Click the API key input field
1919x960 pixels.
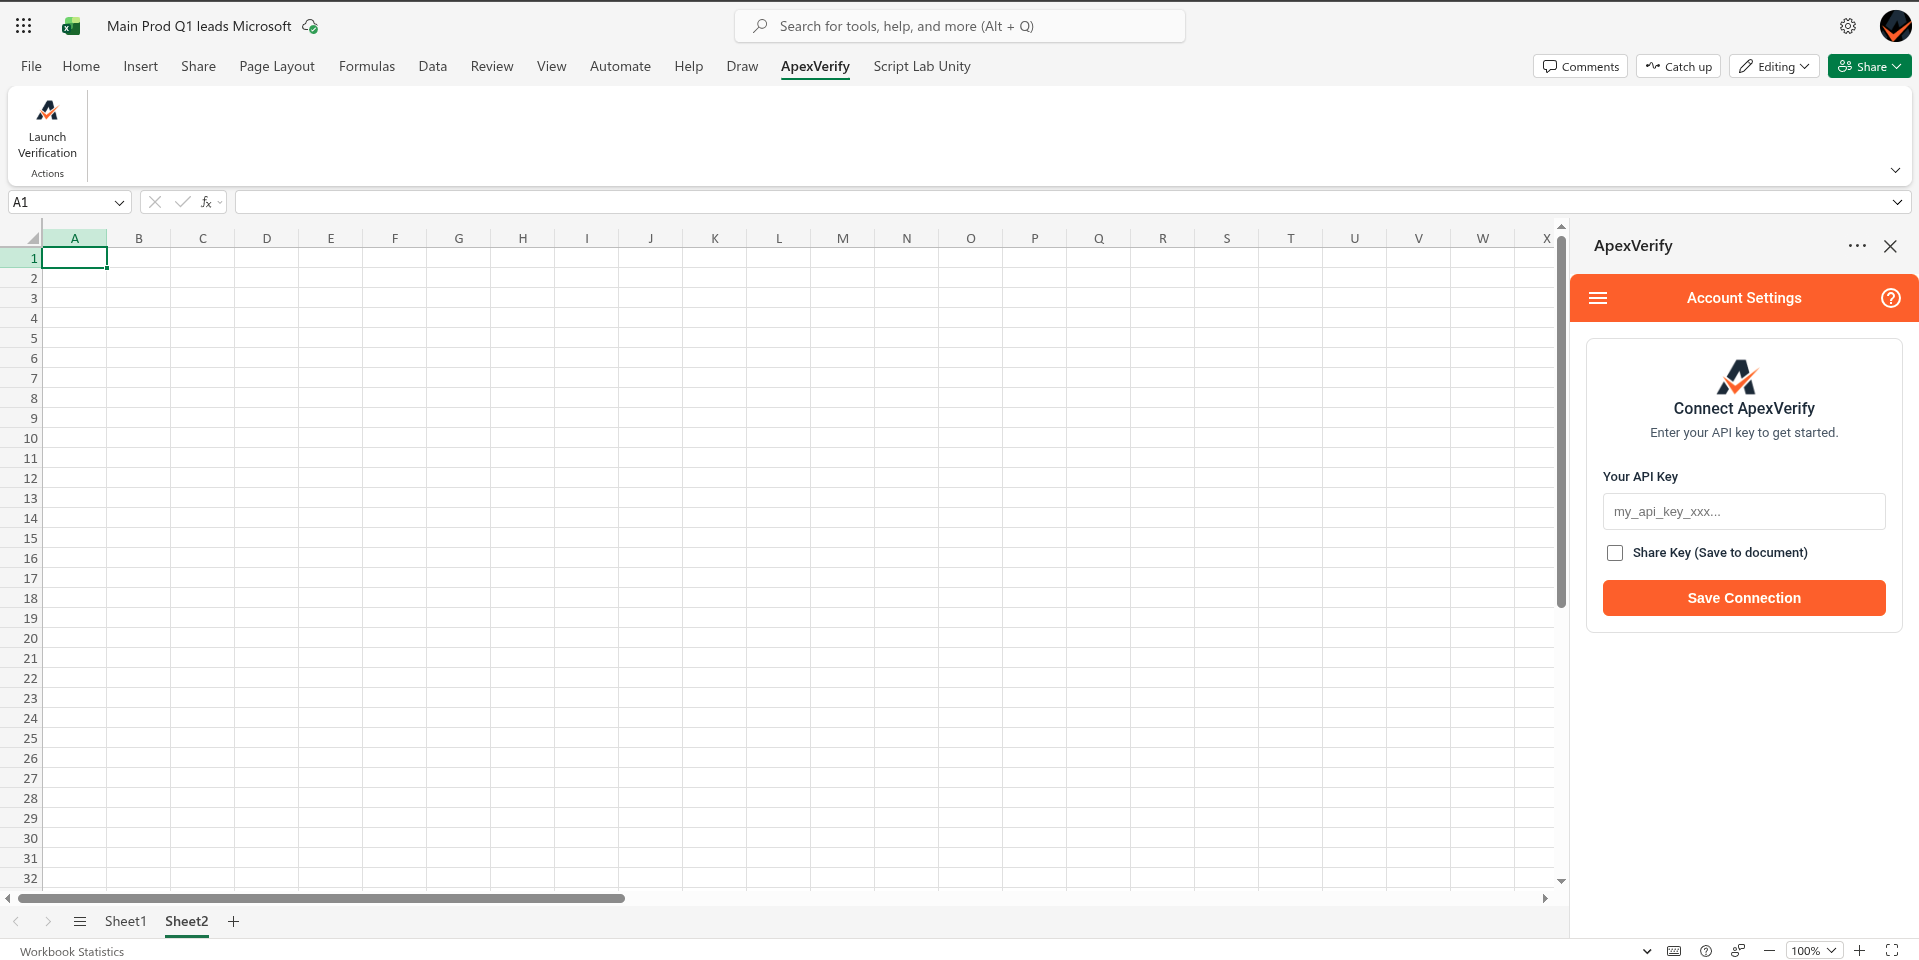click(1743, 512)
